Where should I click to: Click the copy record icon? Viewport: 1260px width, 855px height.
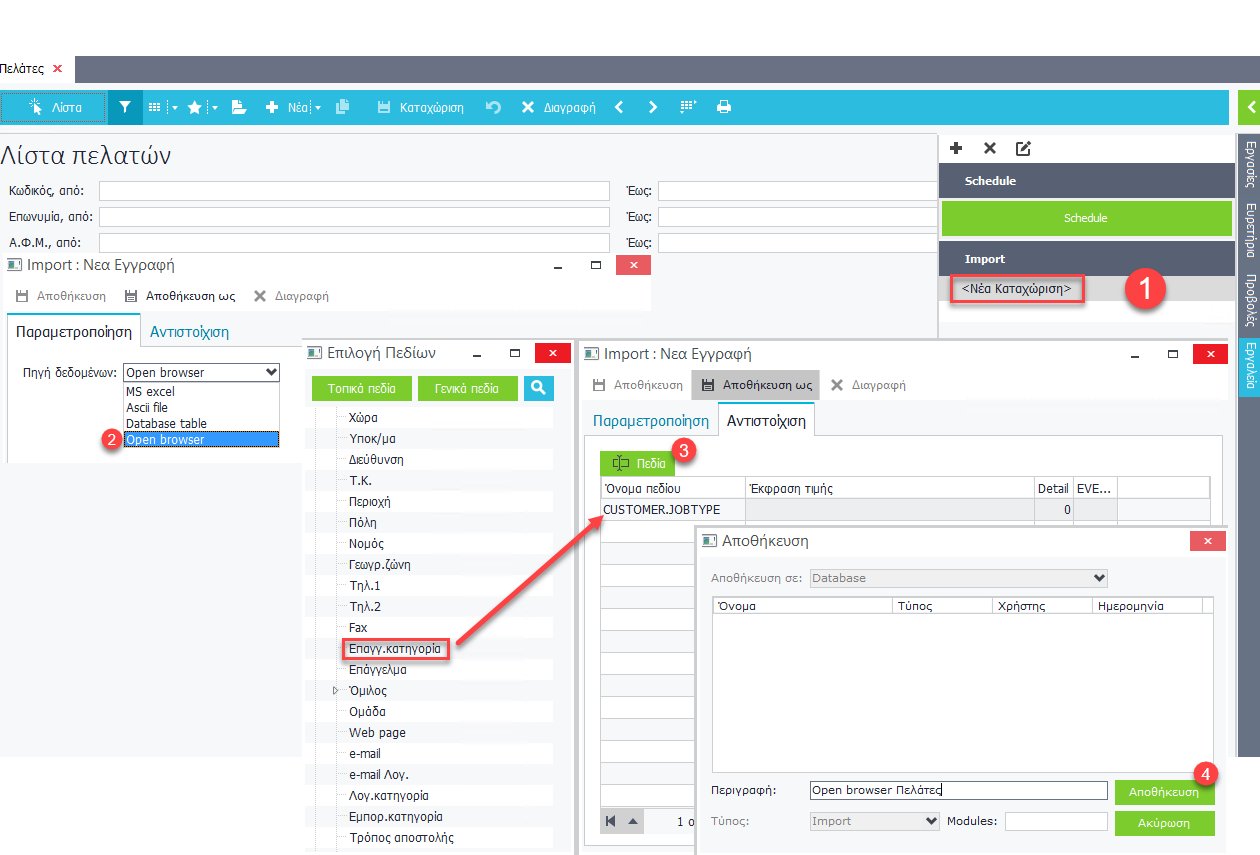343,107
